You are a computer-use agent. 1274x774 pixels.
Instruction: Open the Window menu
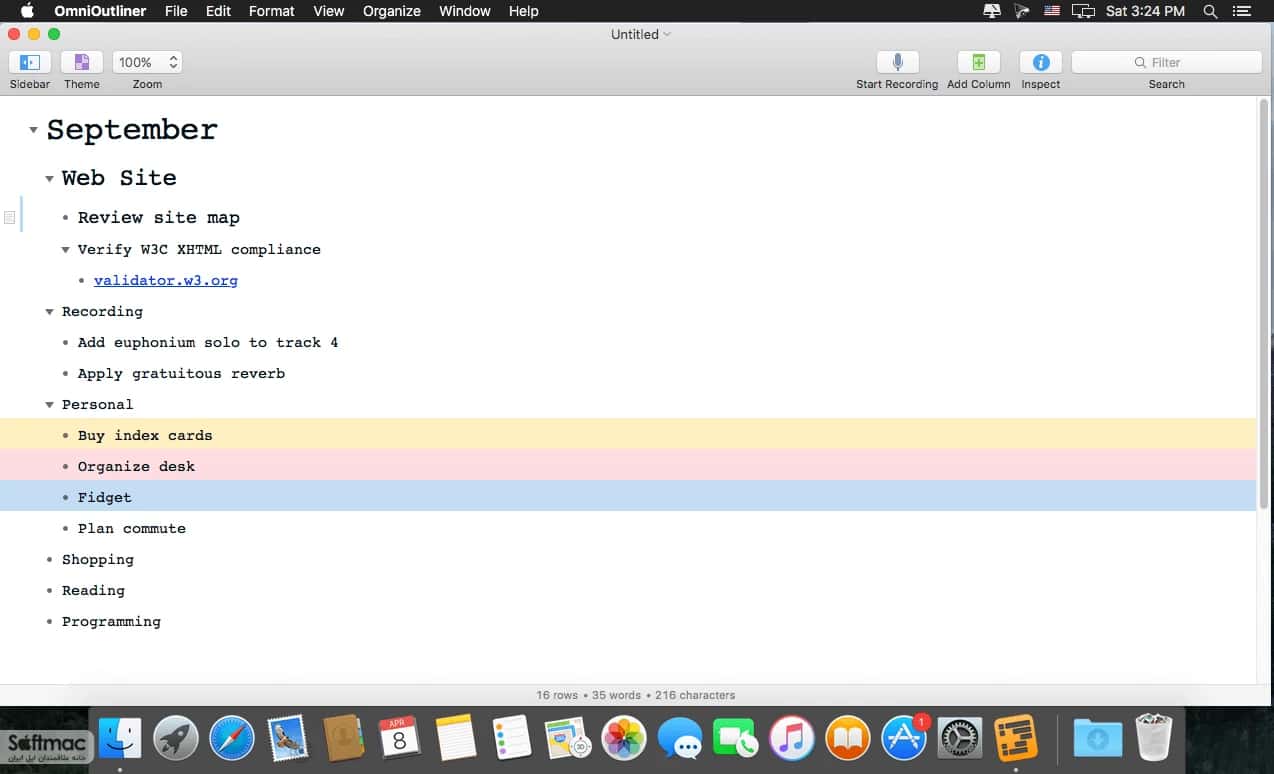[465, 11]
